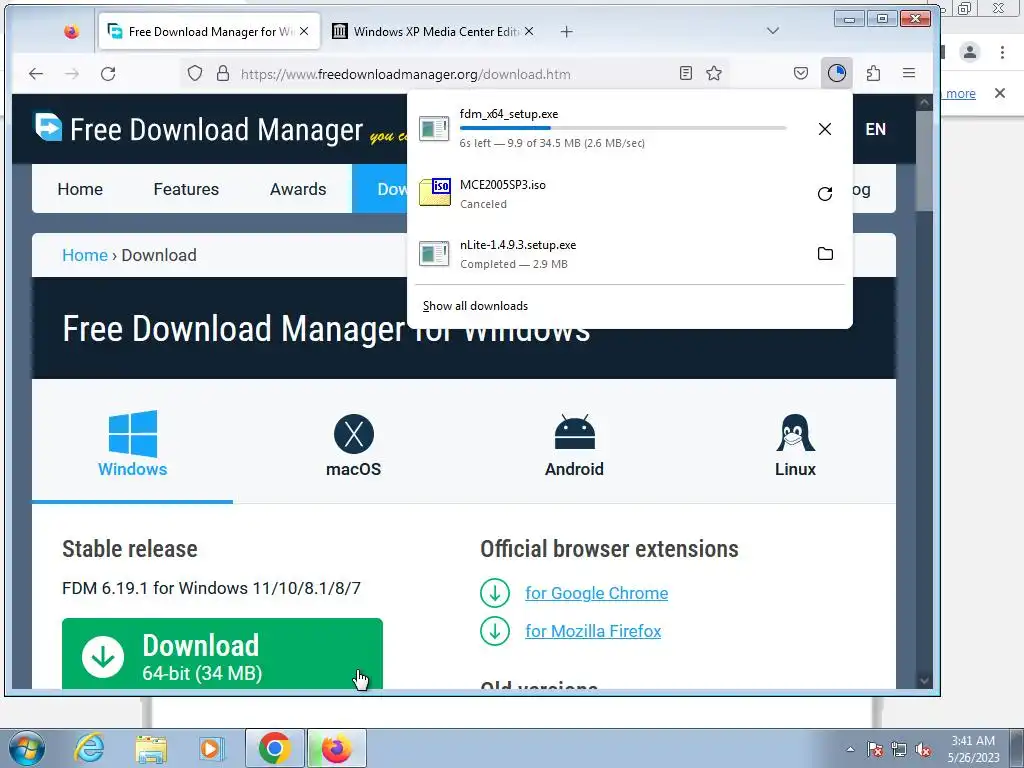The width and height of the screenshot is (1024, 768).
Task: Open the EN language selector
Action: [875, 129]
